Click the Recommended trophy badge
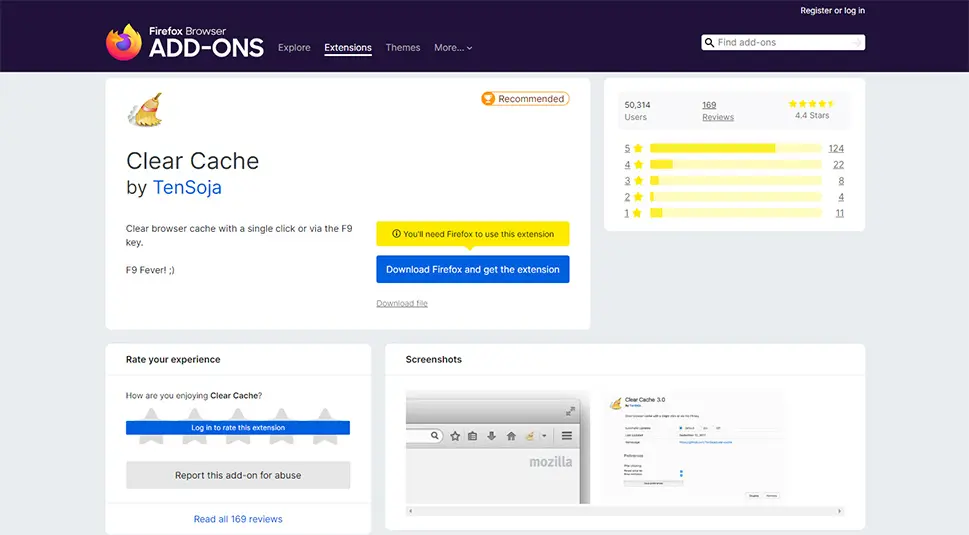Viewport: 969px width, 535px height. [x=525, y=99]
